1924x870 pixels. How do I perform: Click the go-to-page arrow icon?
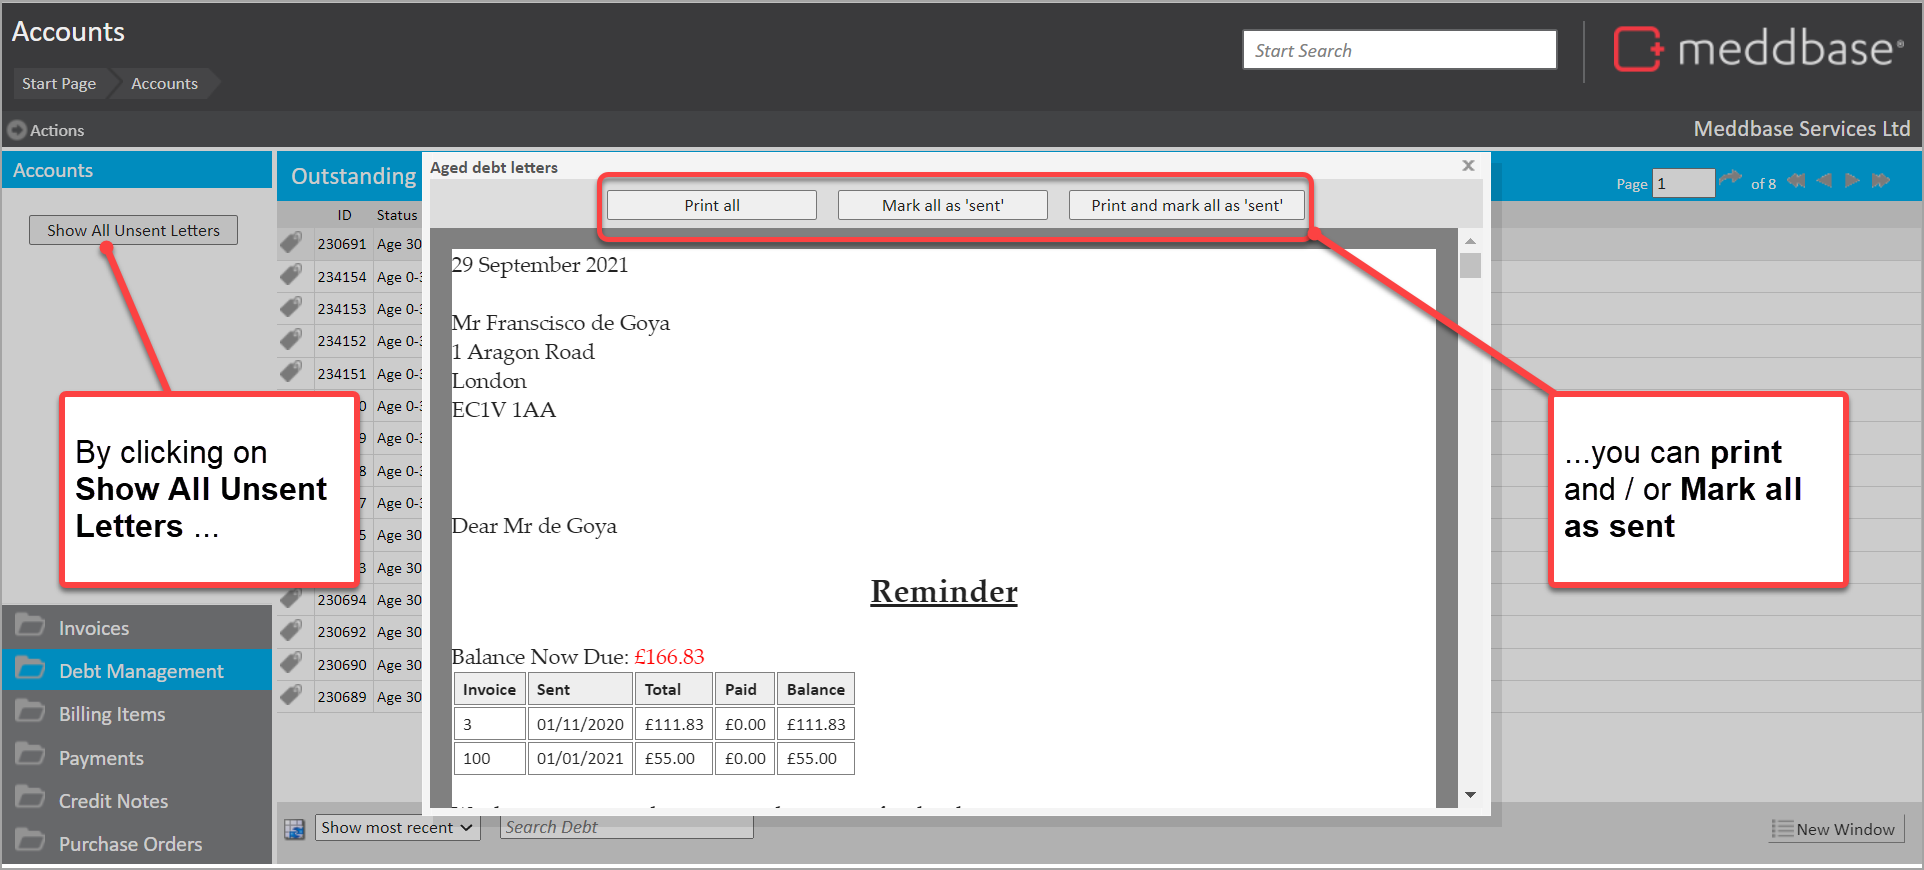pos(1730,181)
